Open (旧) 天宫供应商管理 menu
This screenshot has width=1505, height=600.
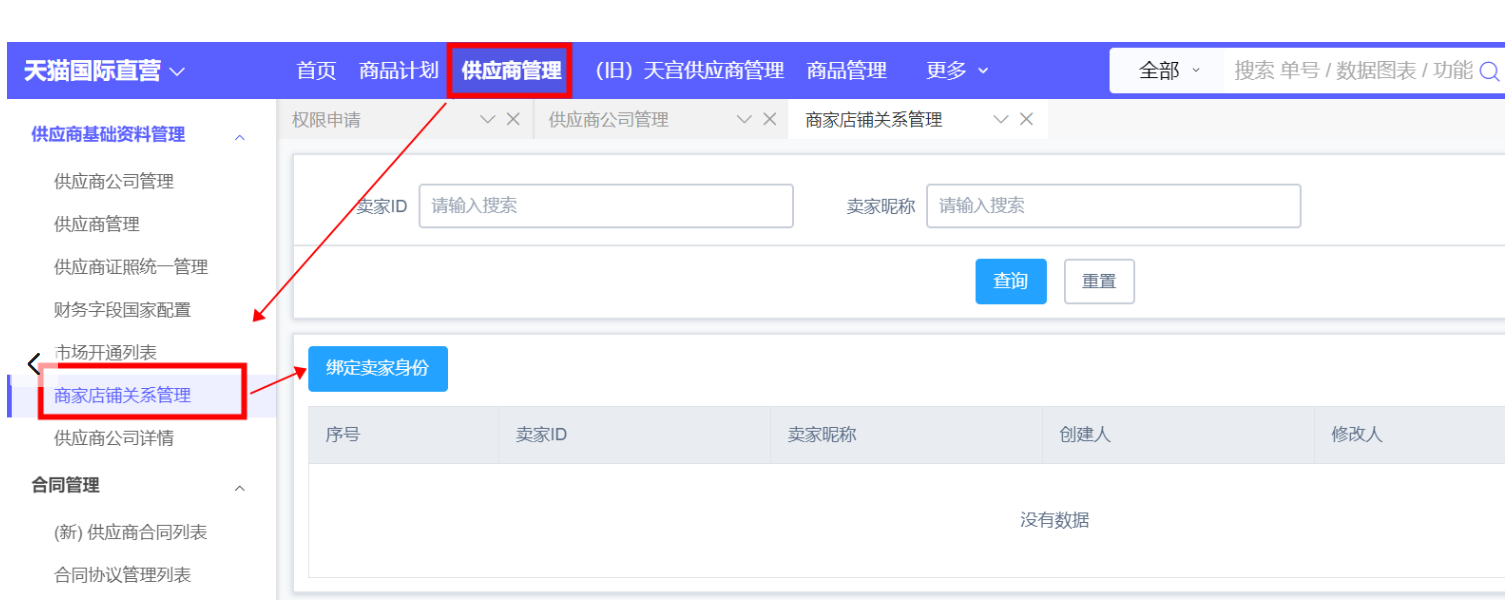point(689,70)
